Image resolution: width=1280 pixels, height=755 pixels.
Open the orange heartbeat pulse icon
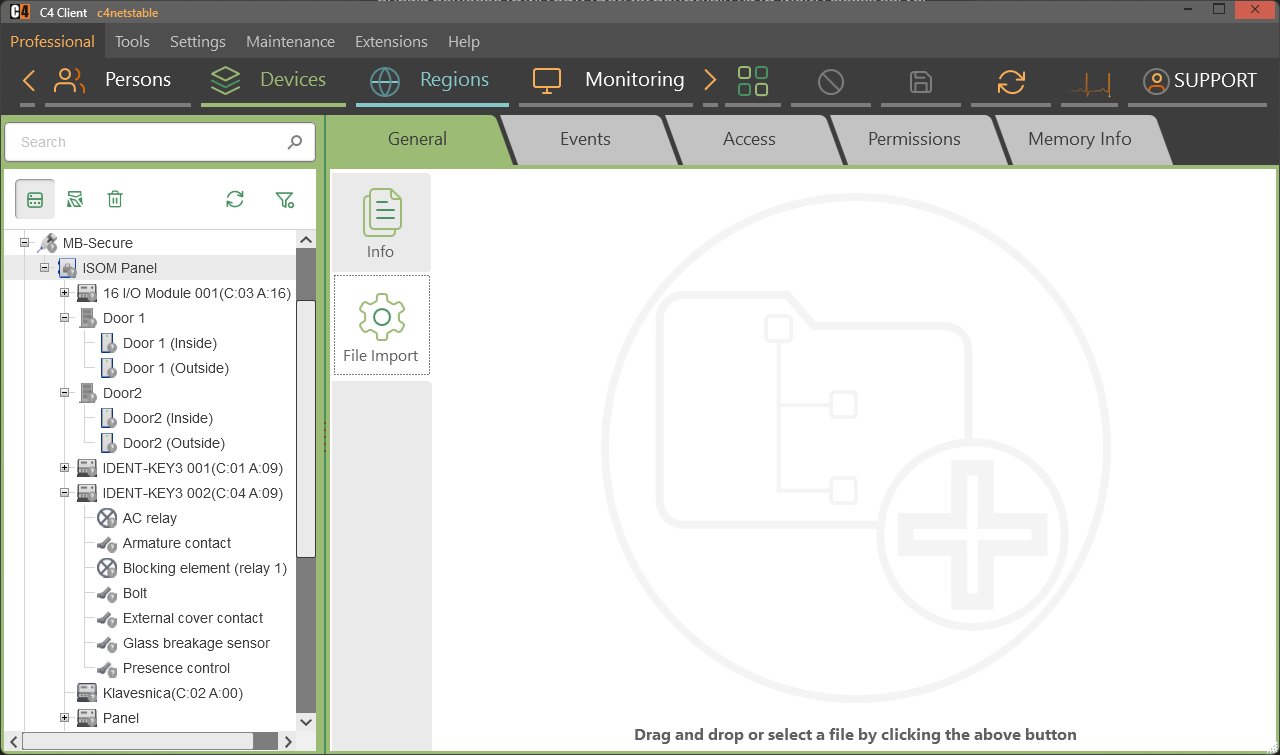point(1089,82)
